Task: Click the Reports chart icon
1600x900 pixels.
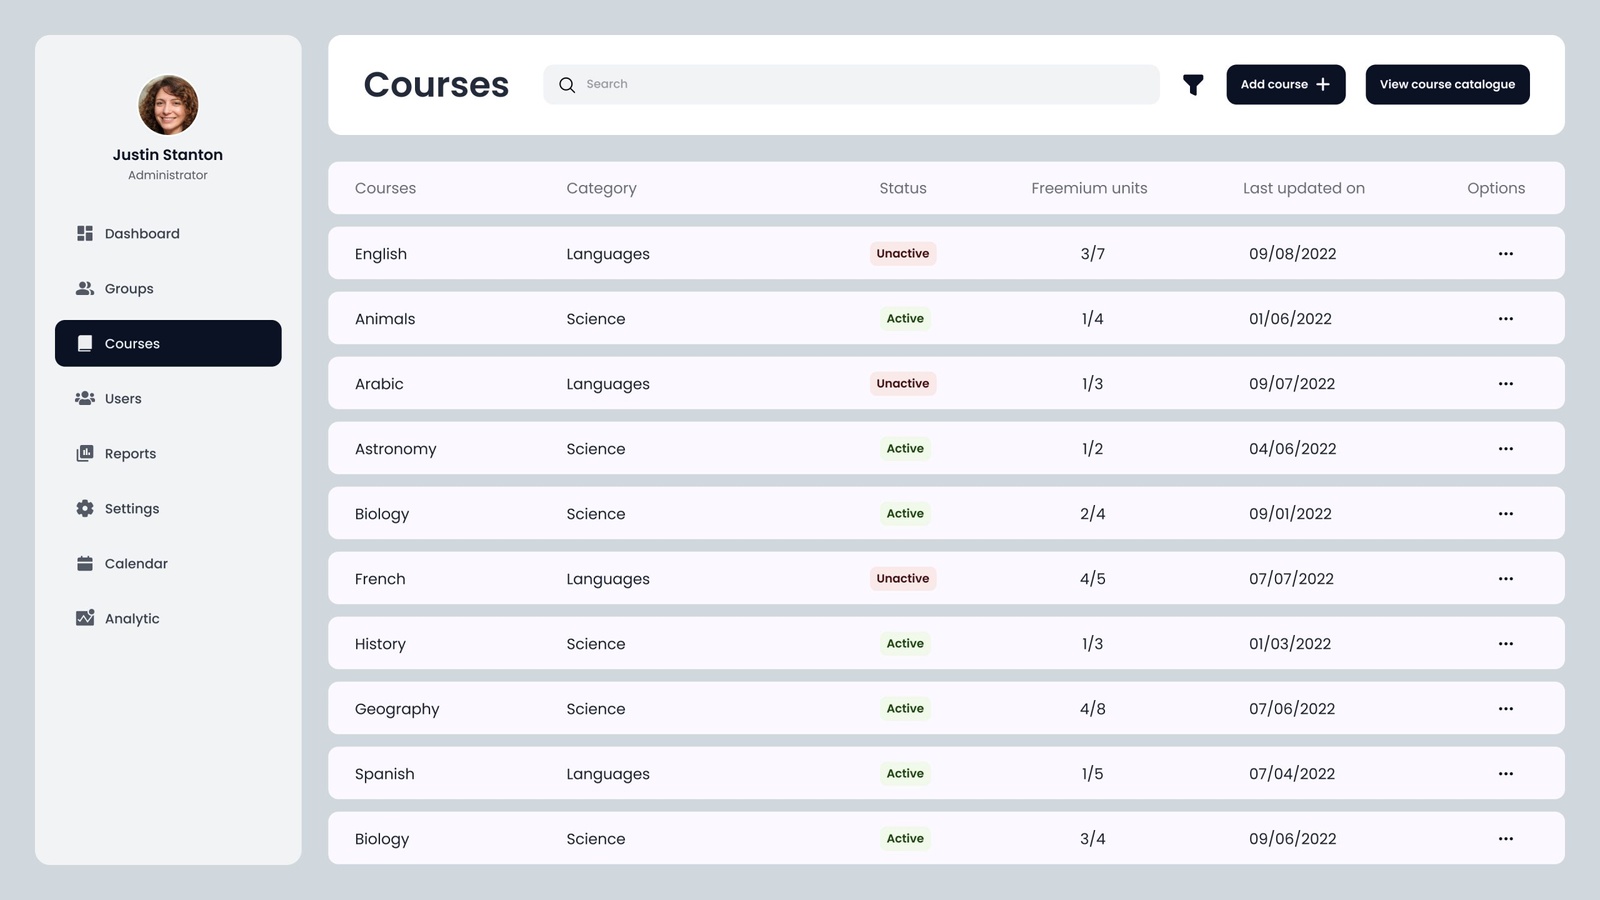Action: 85,453
